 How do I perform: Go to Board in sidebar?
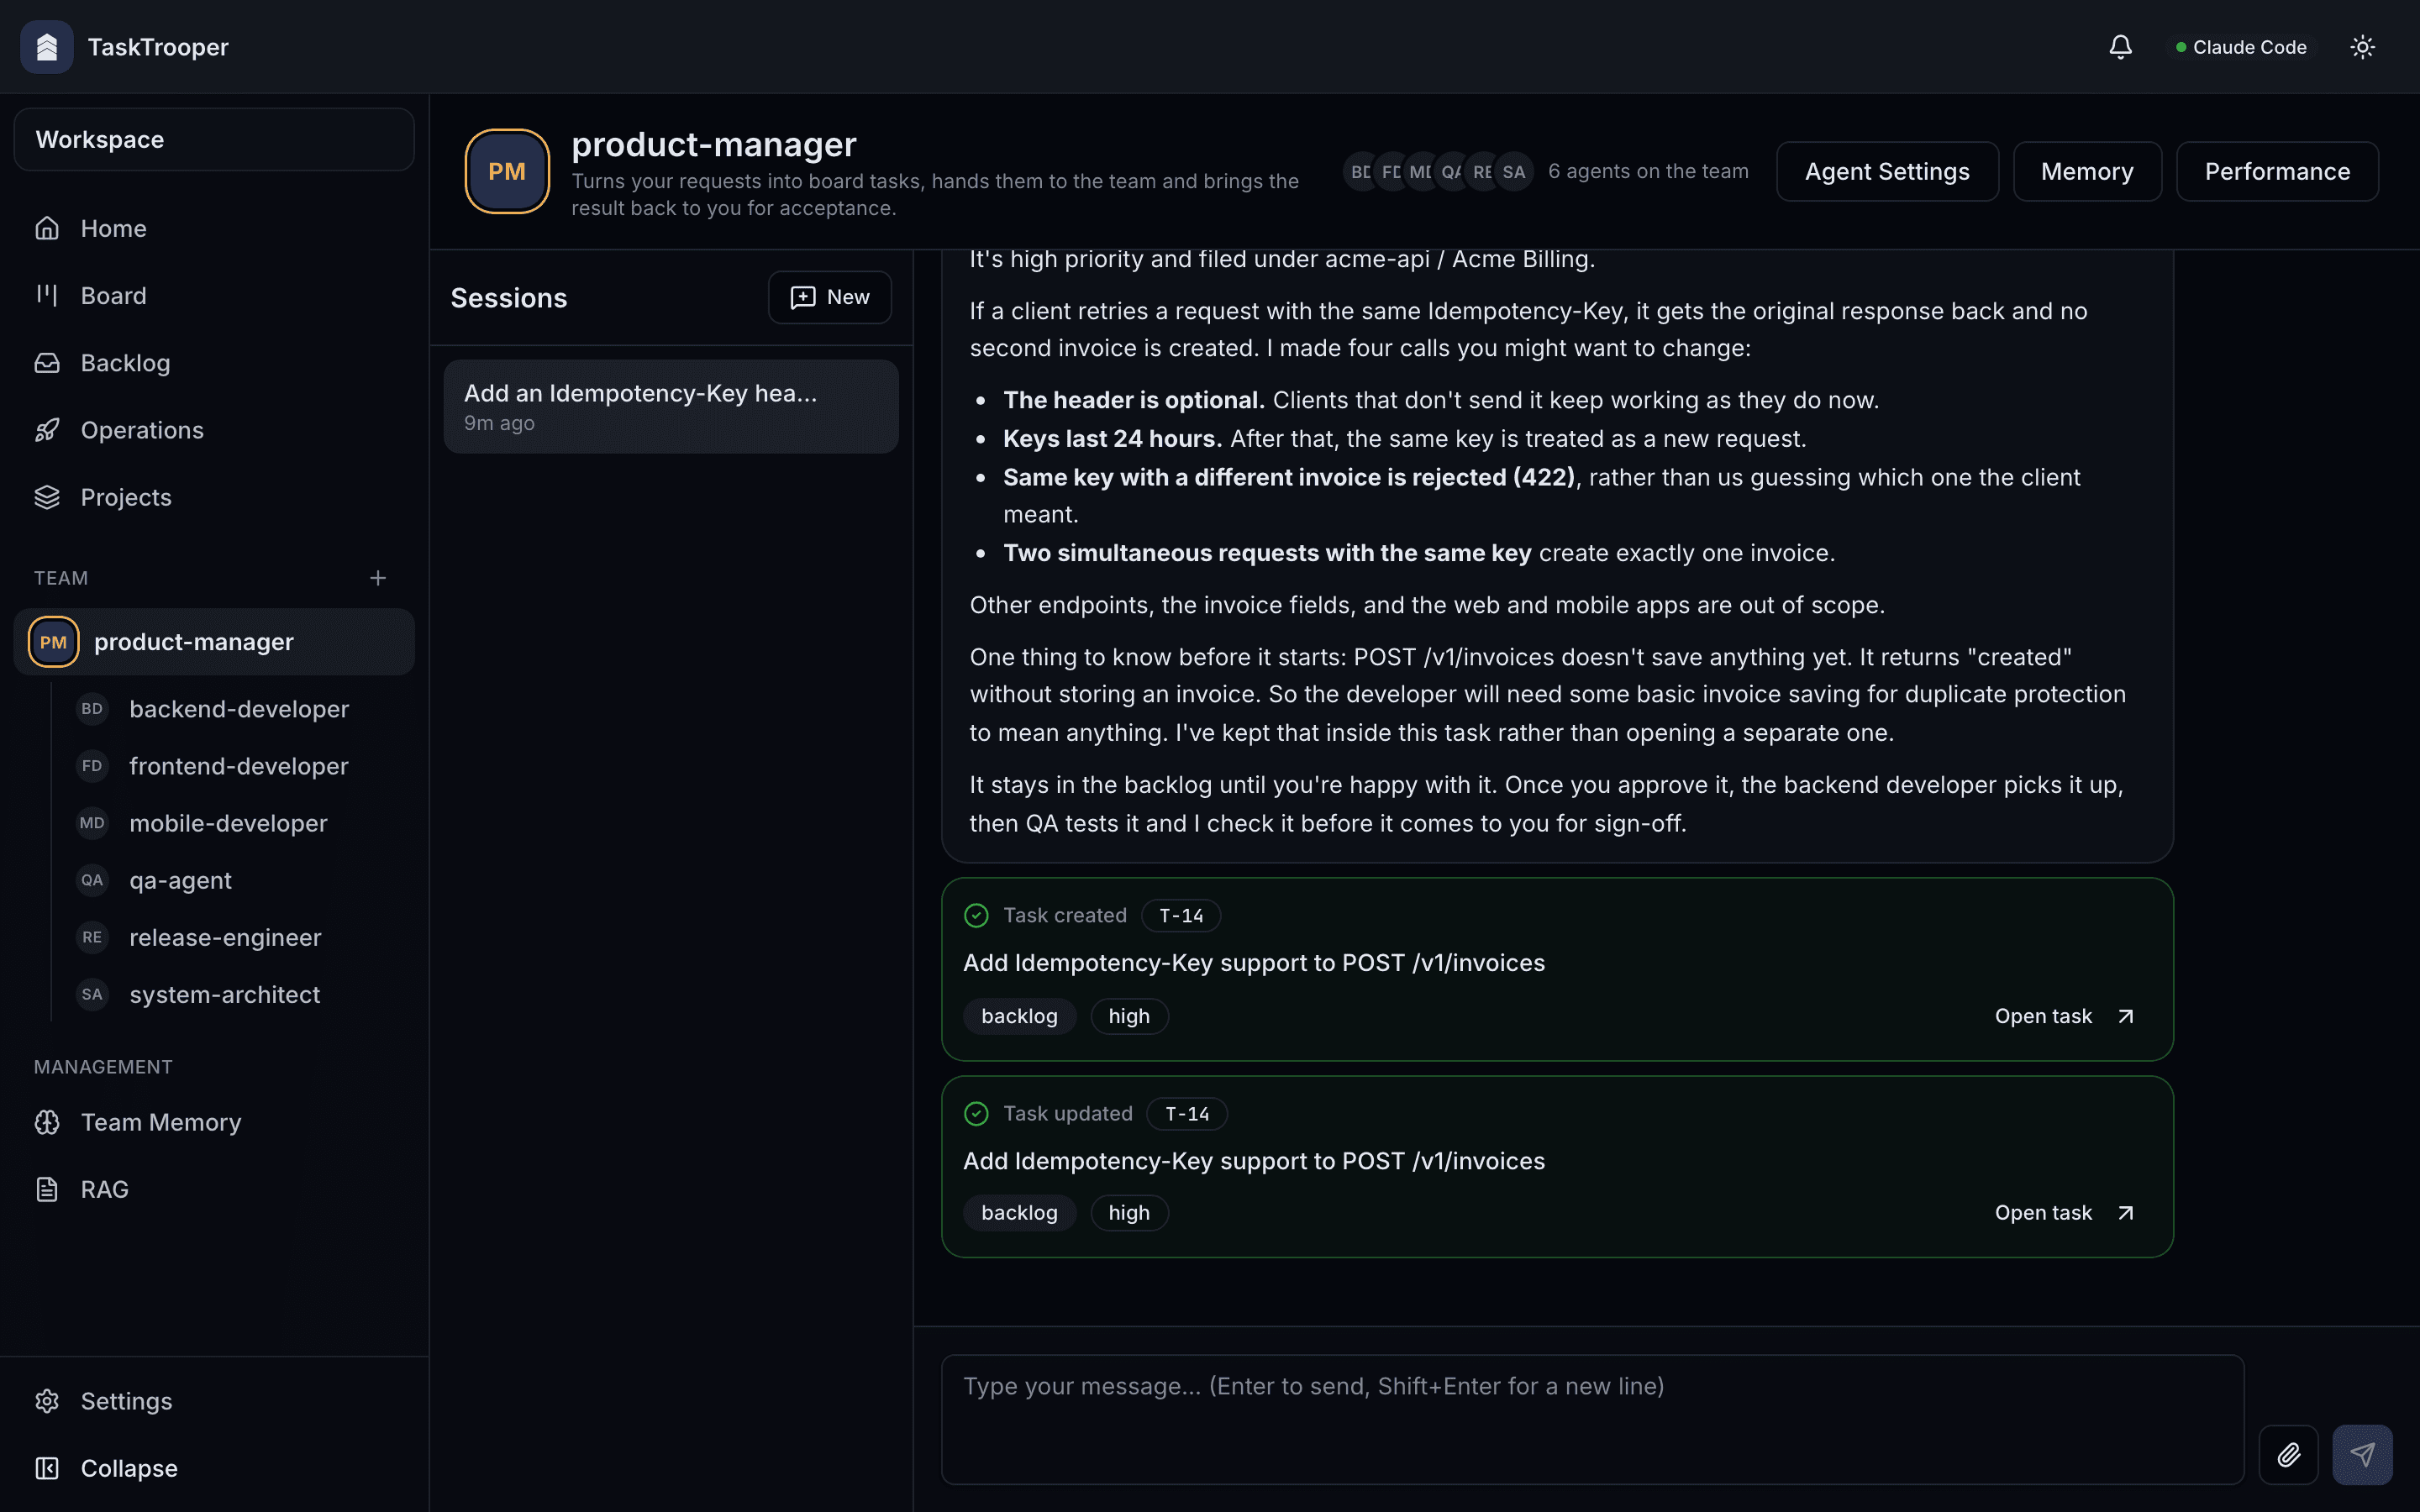(214, 295)
